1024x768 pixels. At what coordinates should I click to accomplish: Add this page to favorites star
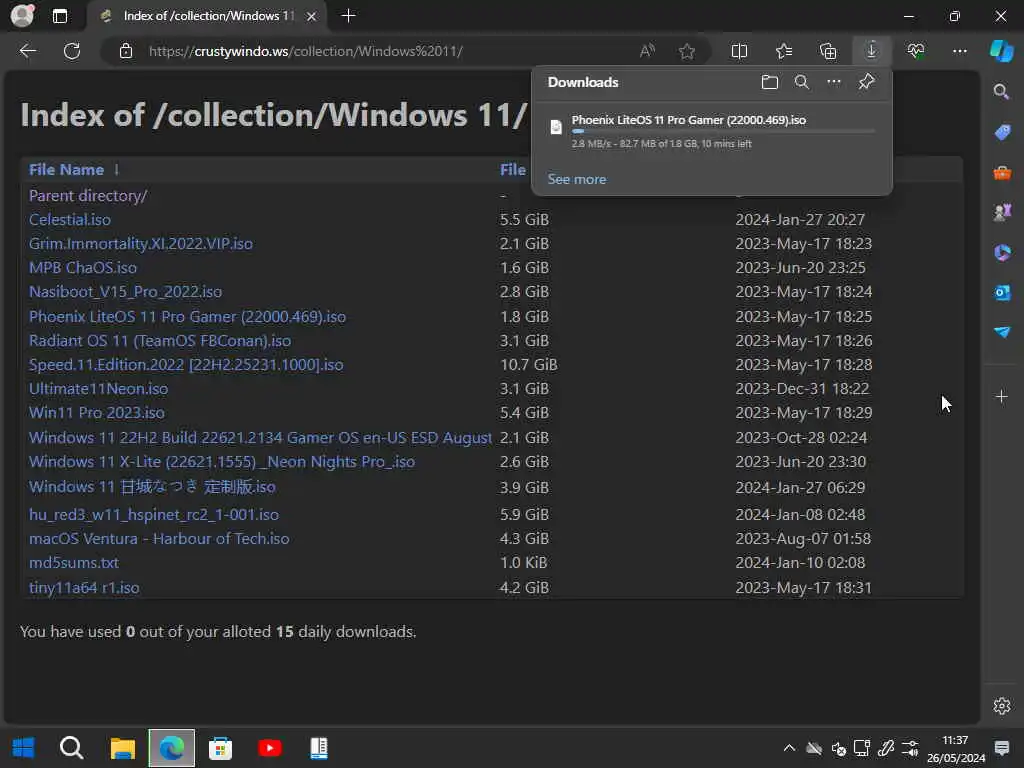[x=686, y=51]
